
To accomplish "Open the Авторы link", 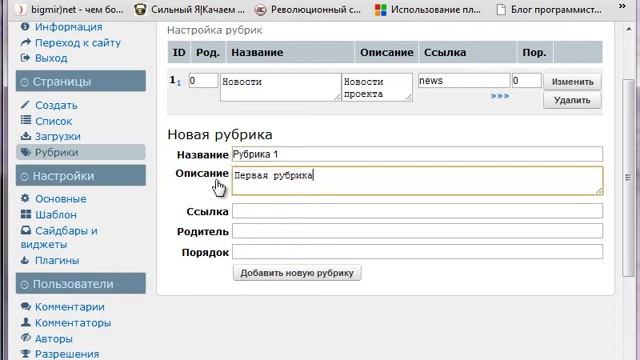I will [x=54, y=339].
